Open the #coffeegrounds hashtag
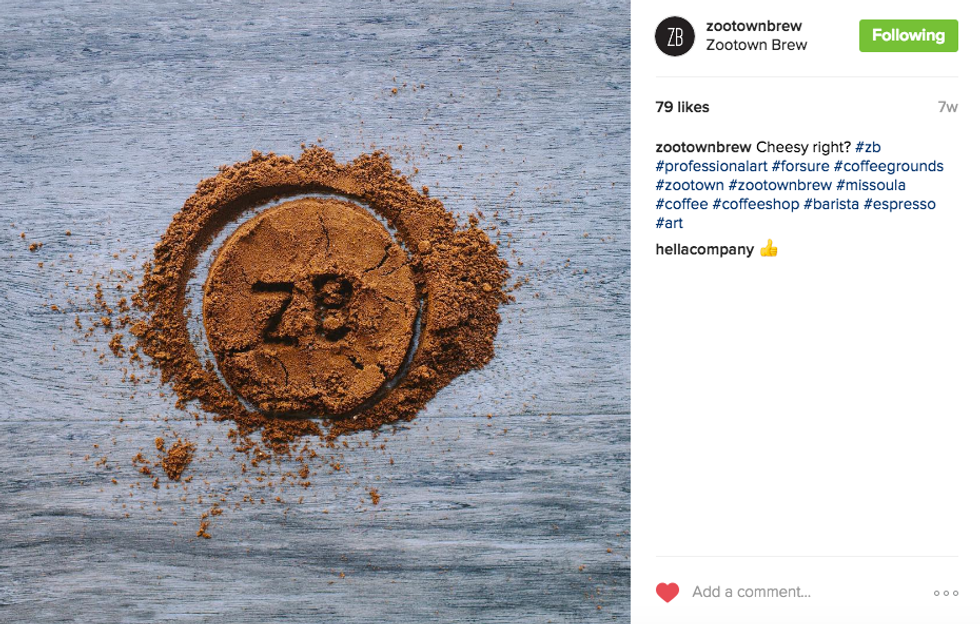Image resolution: width=980 pixels, height=624 pixels. point(889,166)
